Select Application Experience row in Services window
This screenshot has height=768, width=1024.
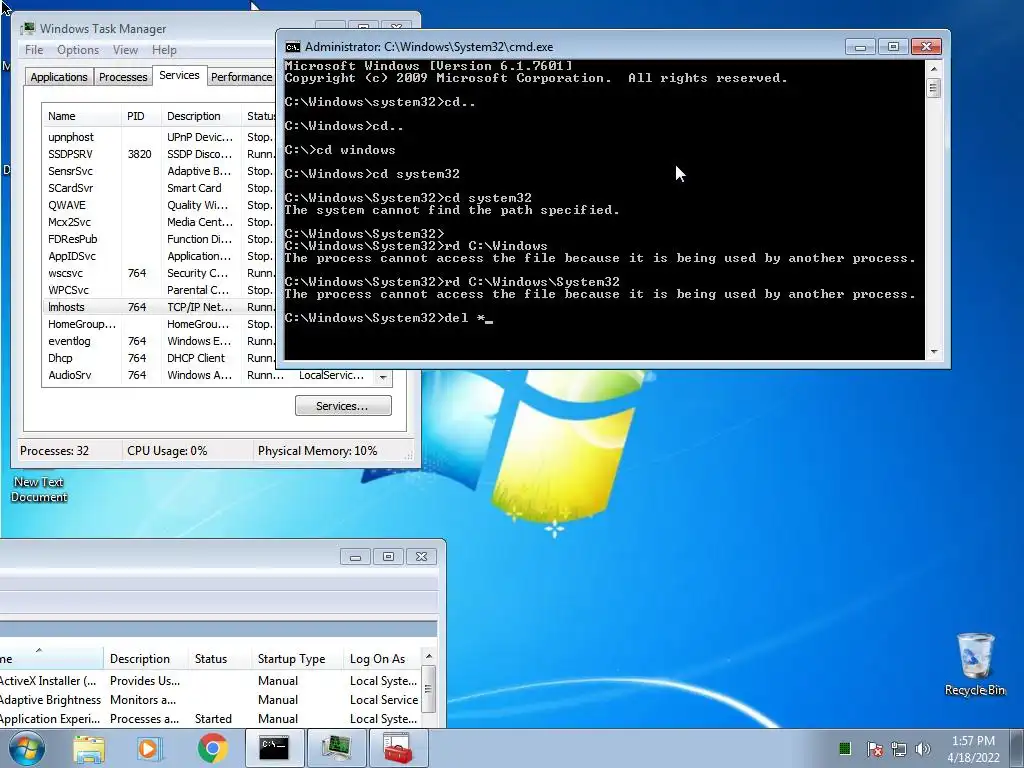point(211,718)
